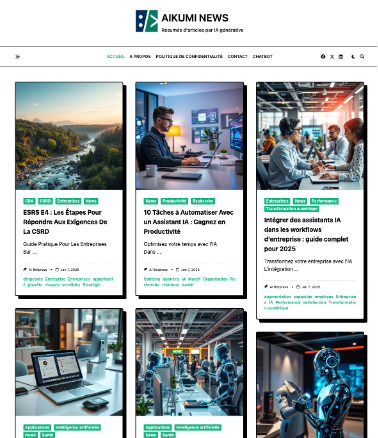Open the search magnifier icon
This screenshot has height=438, width=378.
(362, 57)
